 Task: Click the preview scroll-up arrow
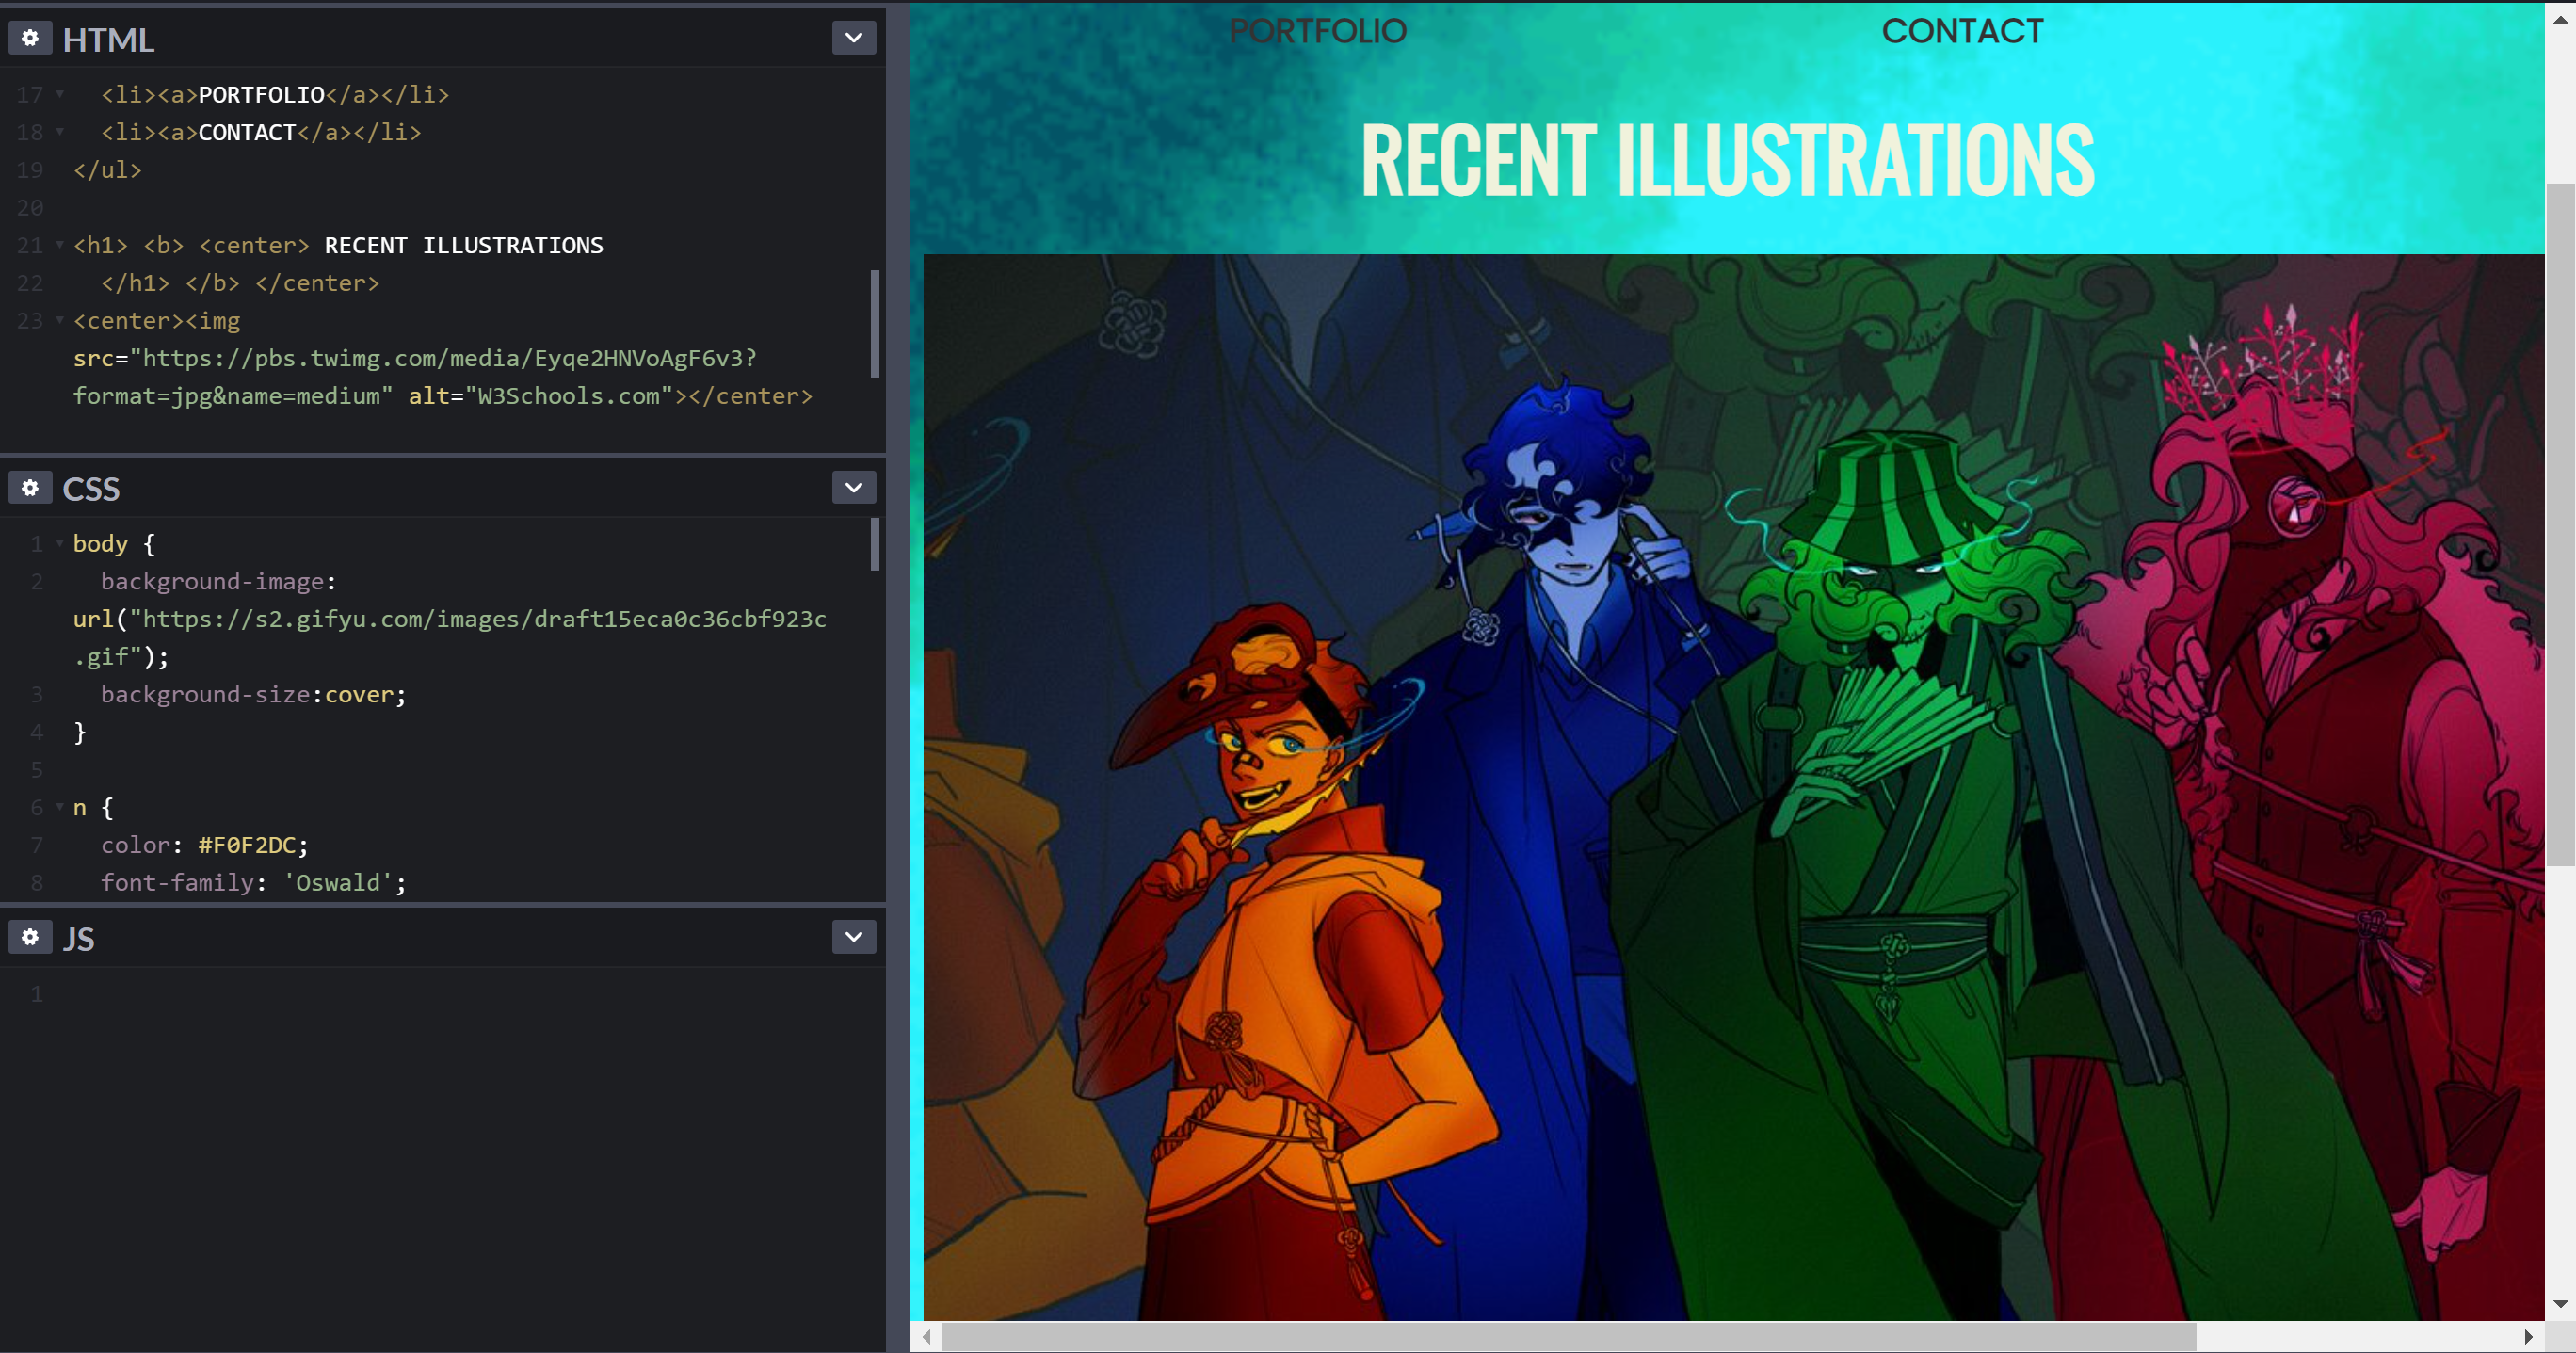pyautogui.click(x=2560, y=18)
